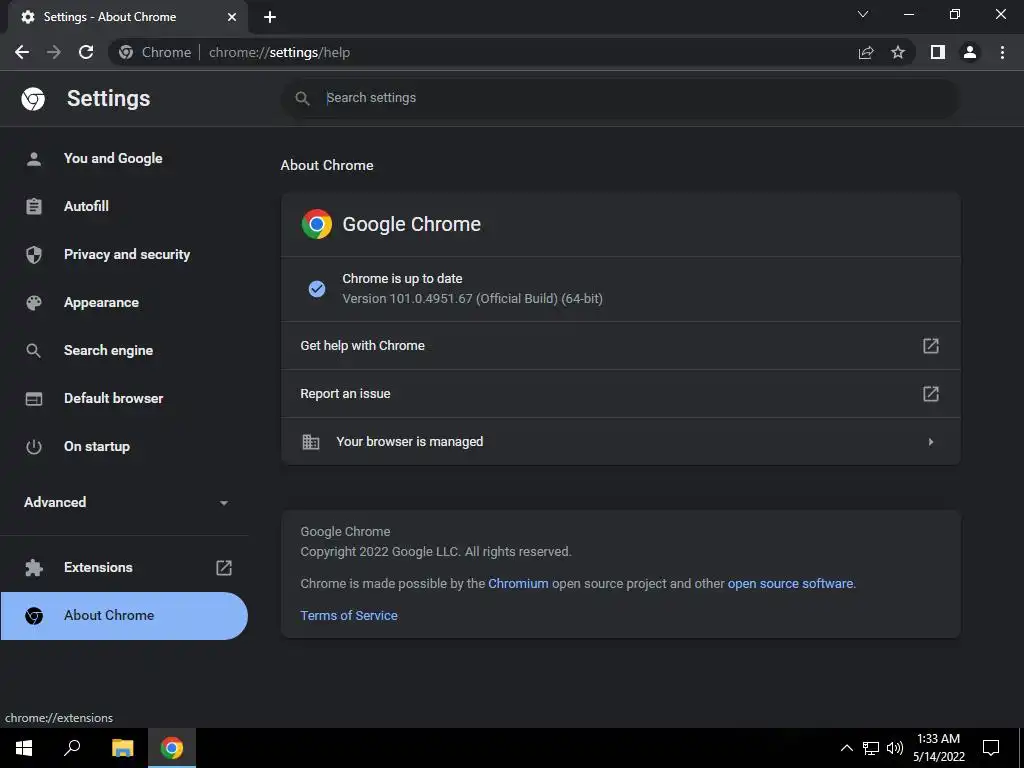Focus the Search settings field
The height and width of the screenshot is (768, 1024).
point(620,98)
